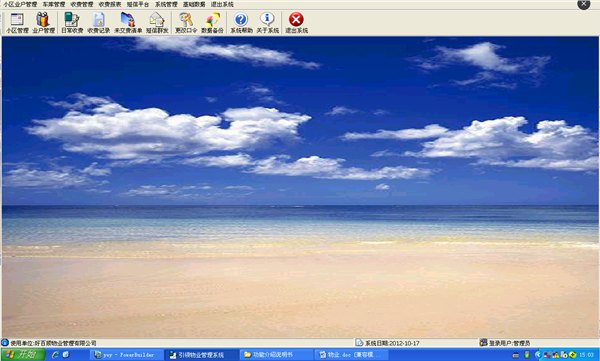Switch to 引领物业管理系统 taskbar button
Image resolution: width=600 pixels, height=361 pixels.
tap(201, 355)
